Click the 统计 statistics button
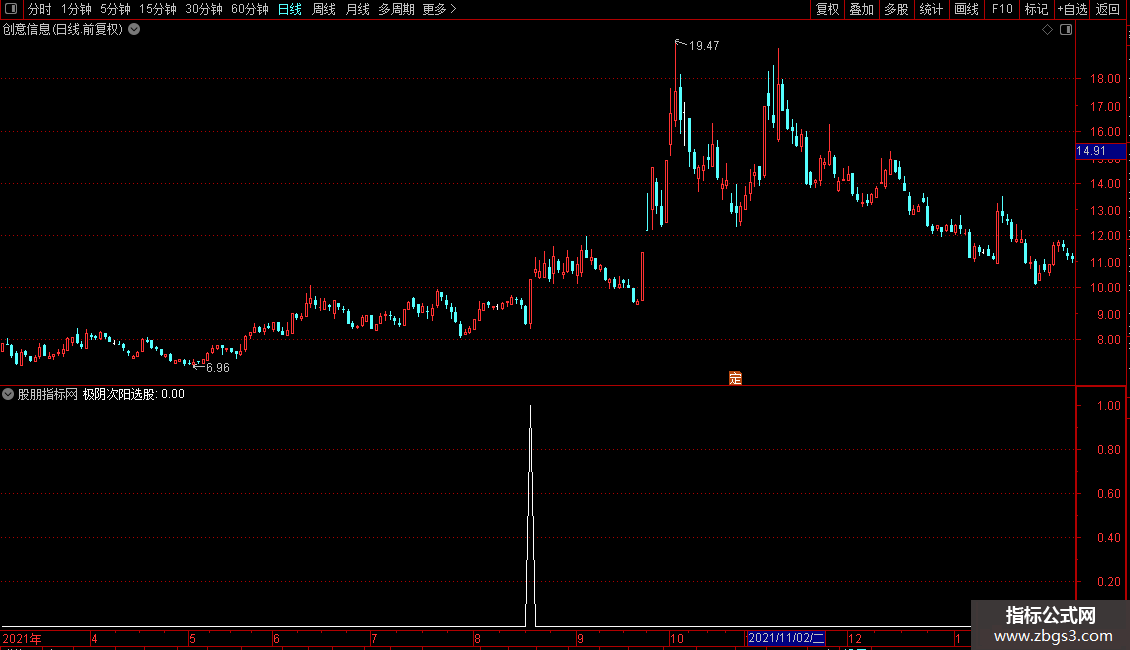Viewport: 1130px width, 650px height. point(931,9)
